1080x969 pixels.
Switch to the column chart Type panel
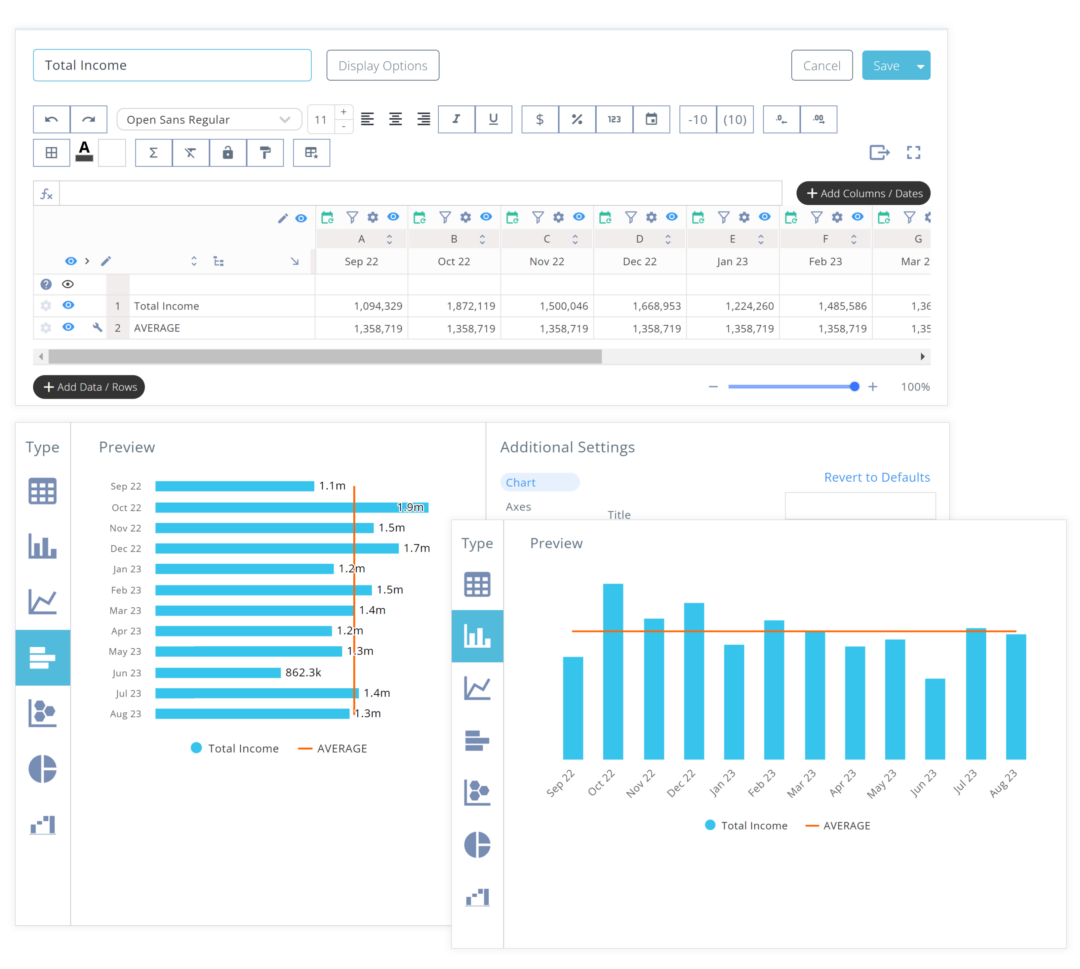click(x=477, y=635)
